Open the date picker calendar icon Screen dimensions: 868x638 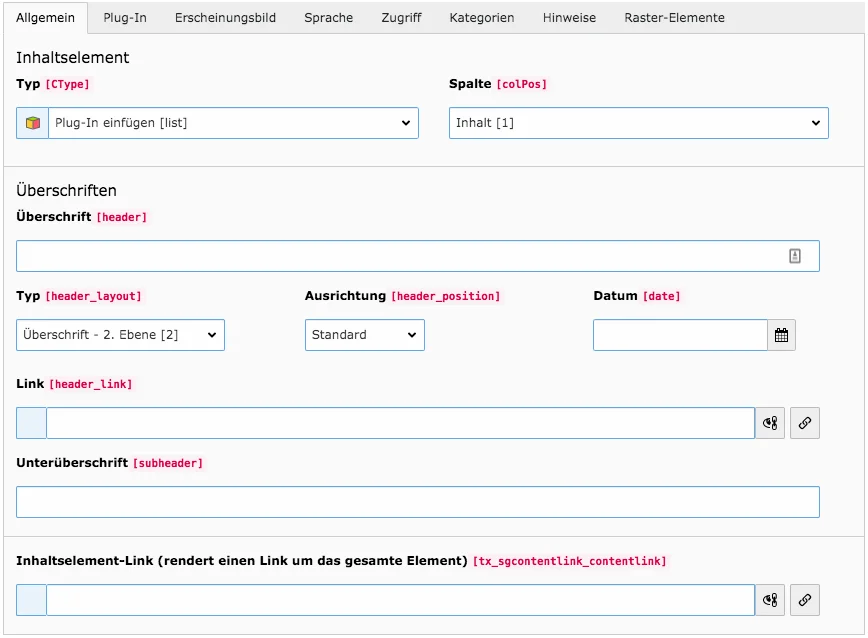tap(782, 334)
